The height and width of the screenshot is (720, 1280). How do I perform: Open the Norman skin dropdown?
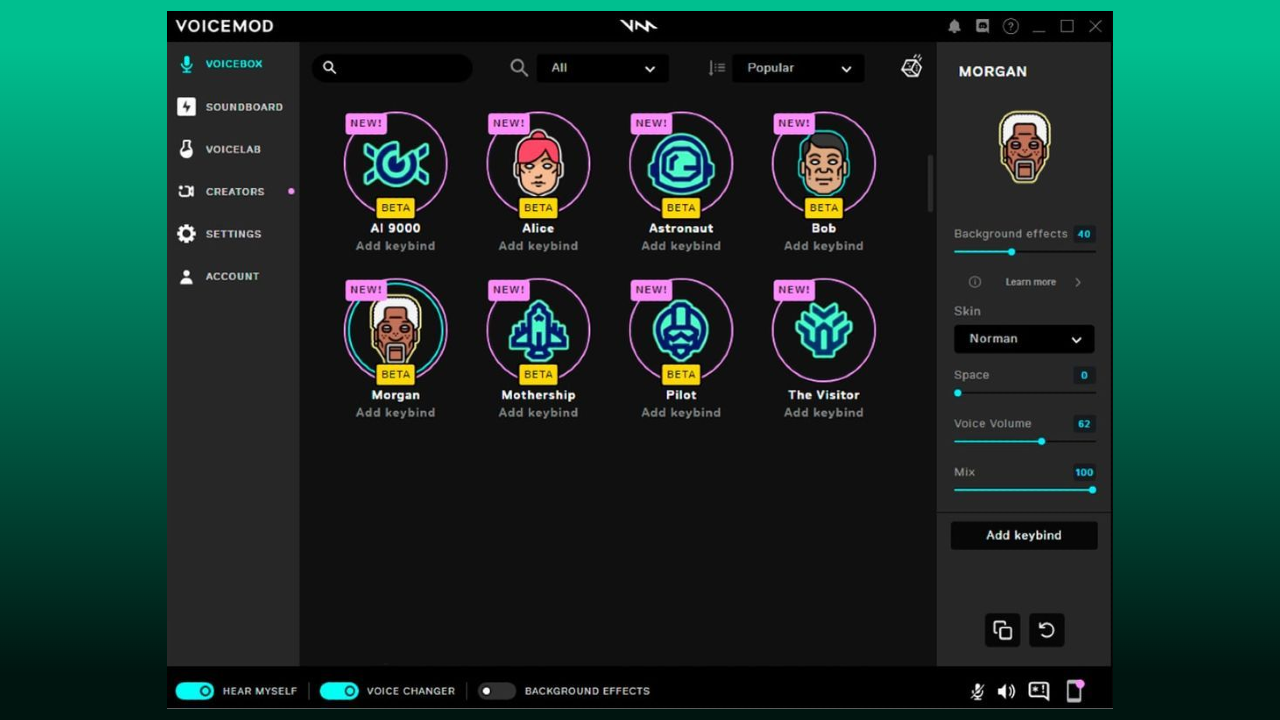pyautogui.click(x=1024, y=339)
